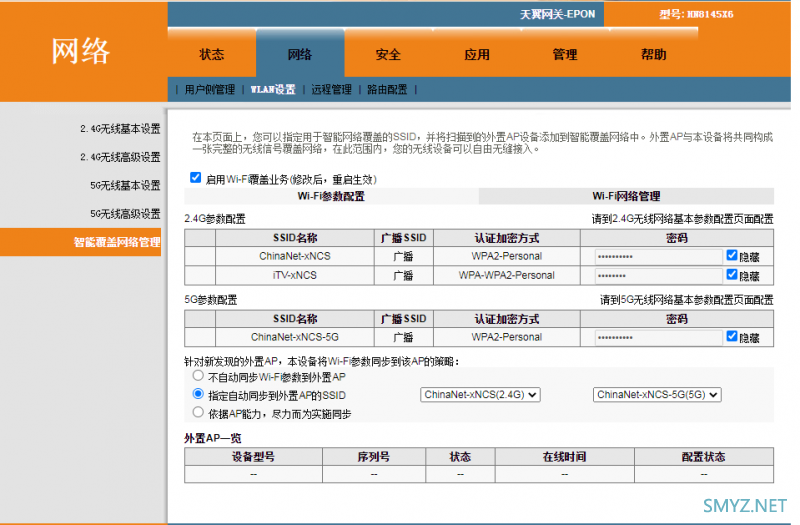Toggle 隐藏 checkbox for ChinaNet-xNCS password
The height and width of the screenshot is (525, 800).
point(732,255)
